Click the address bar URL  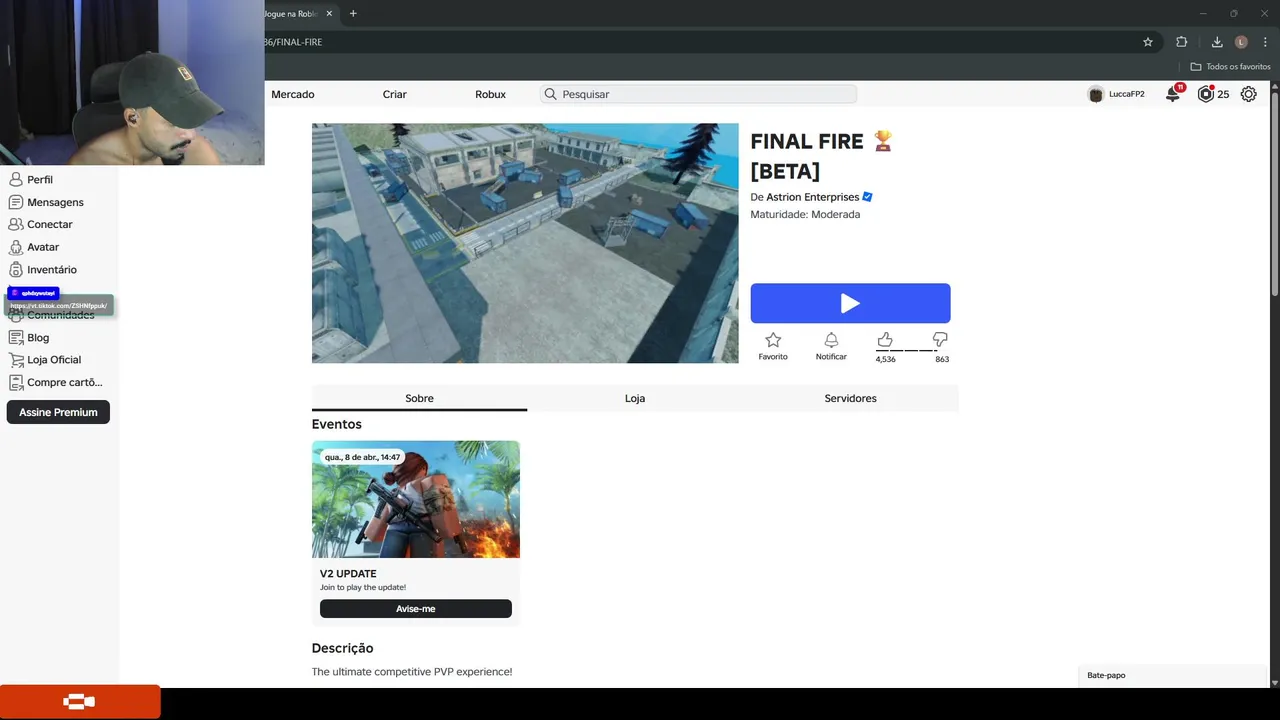point(294,42)
